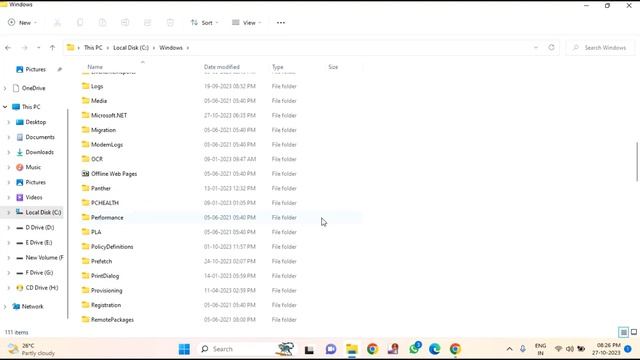Open Windows Start menu

coord(184,349)
